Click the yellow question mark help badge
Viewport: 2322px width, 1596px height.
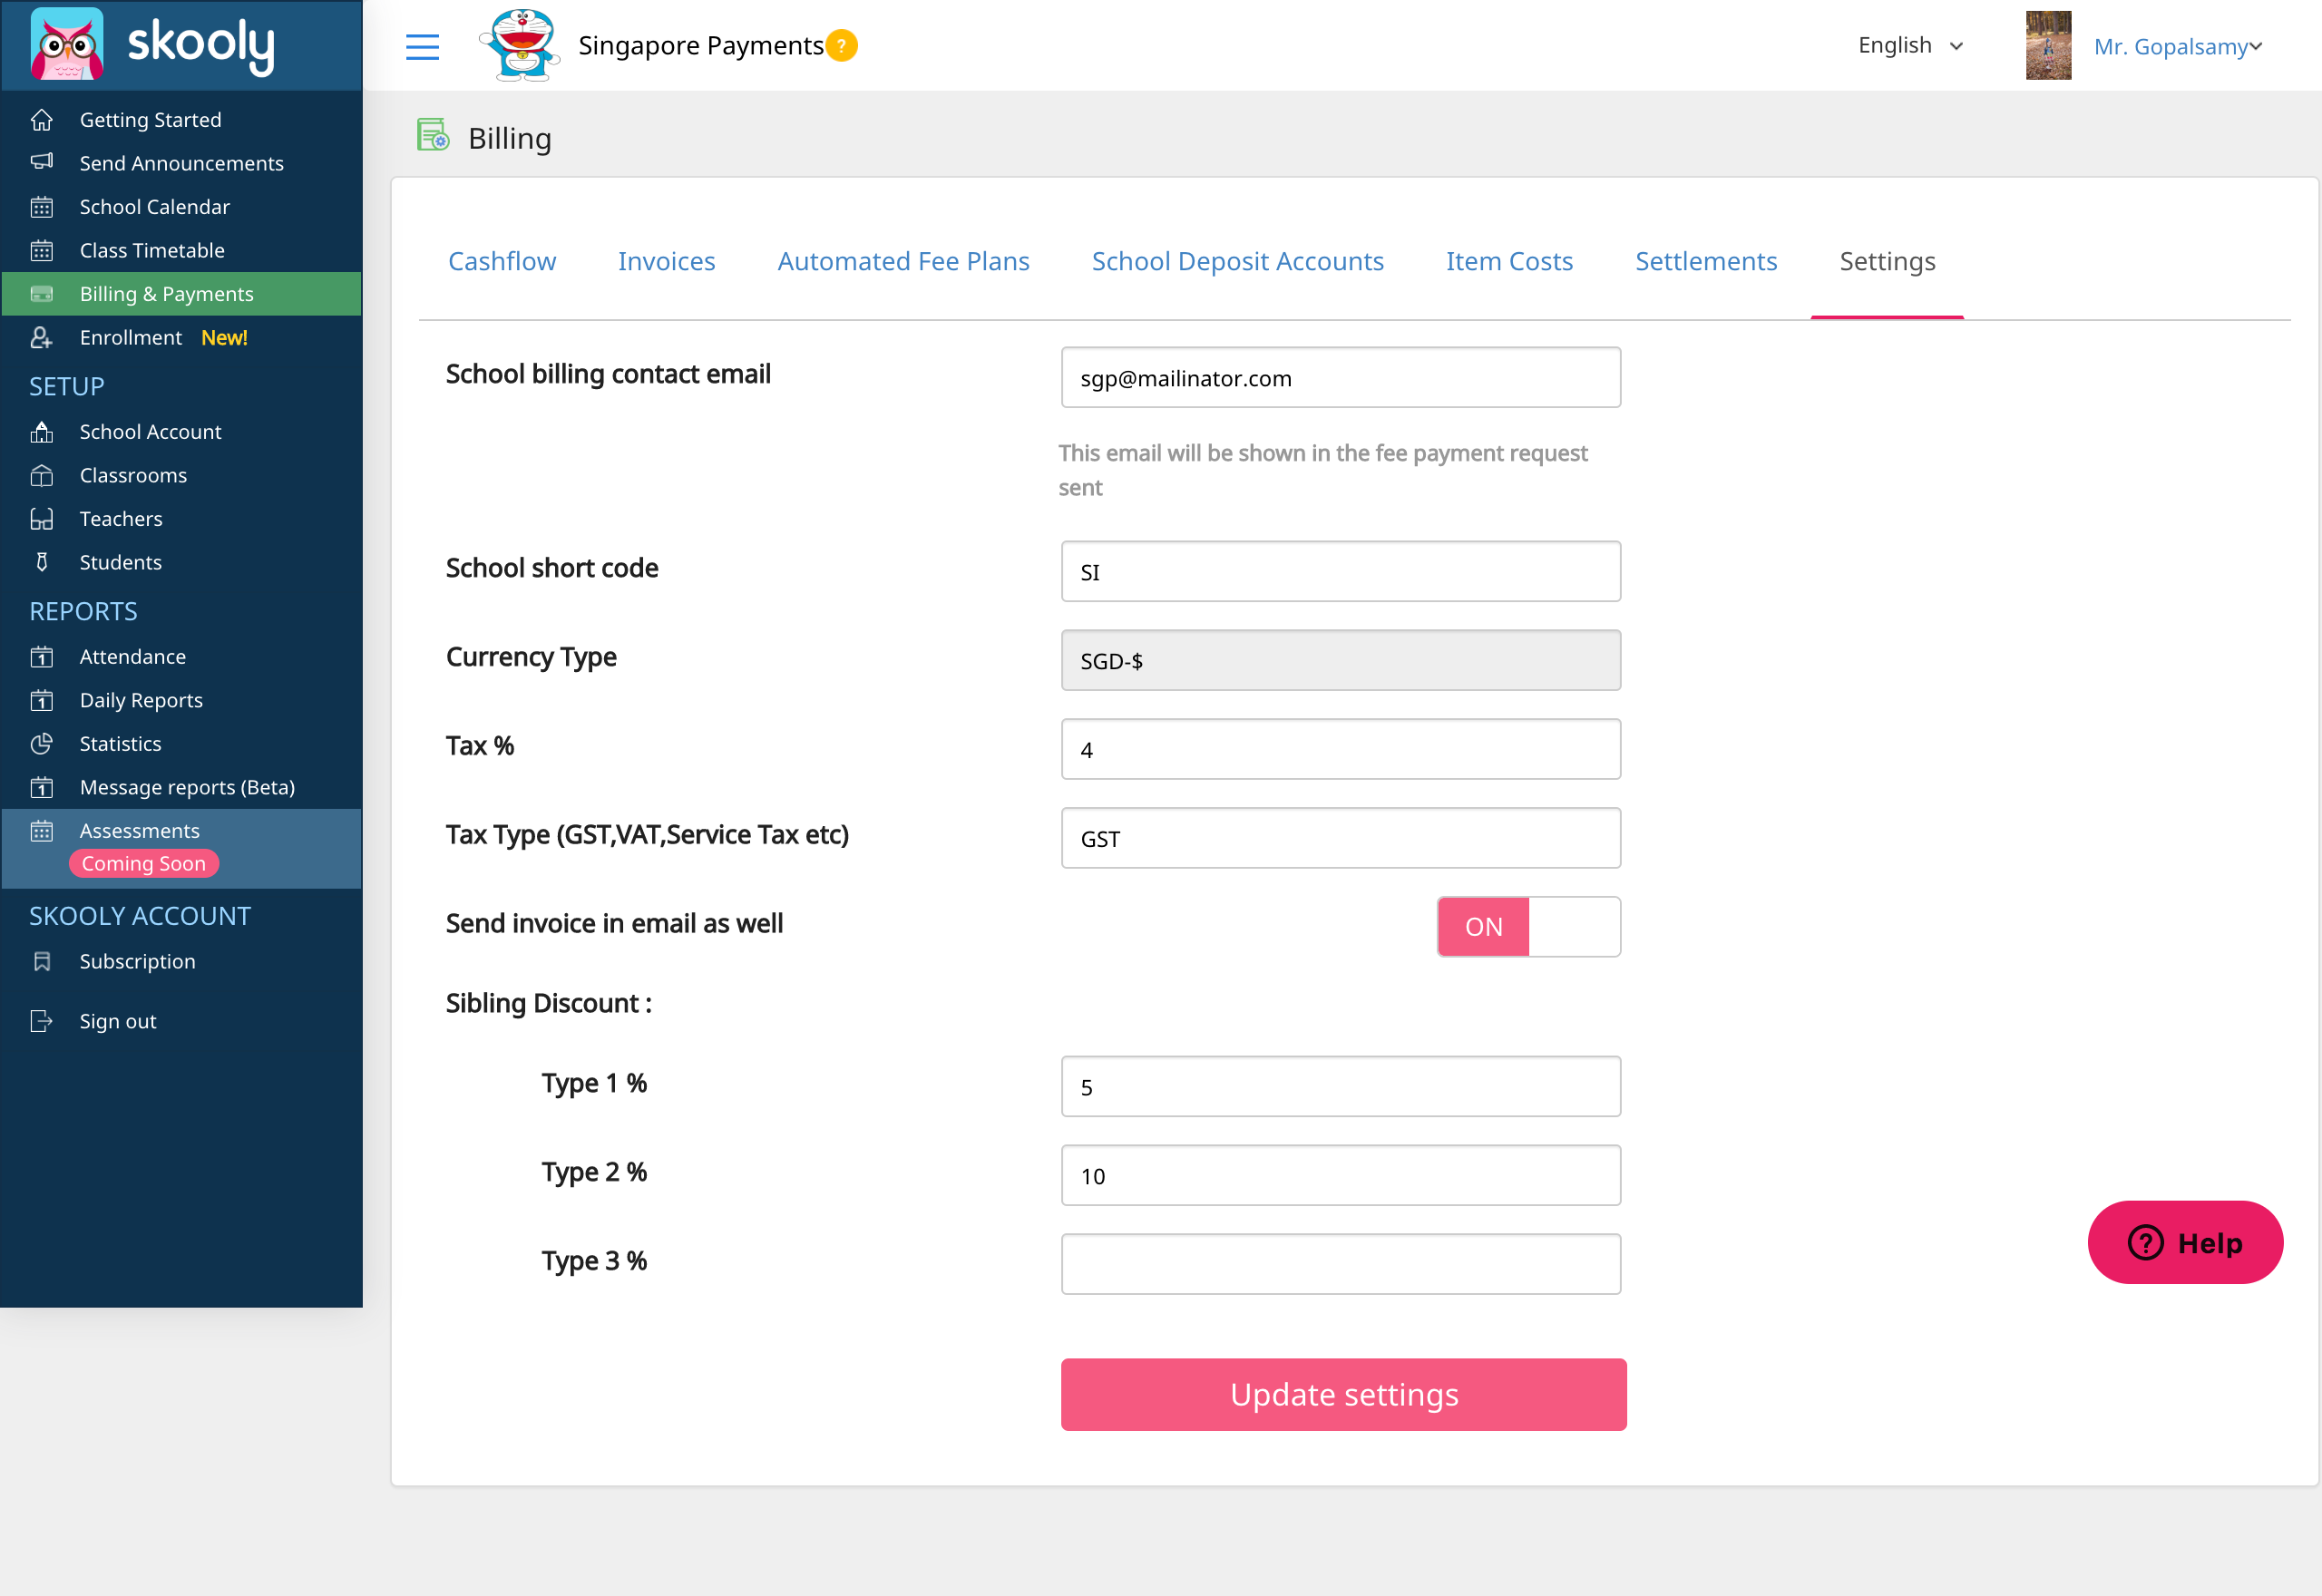(x=842, y=46)
